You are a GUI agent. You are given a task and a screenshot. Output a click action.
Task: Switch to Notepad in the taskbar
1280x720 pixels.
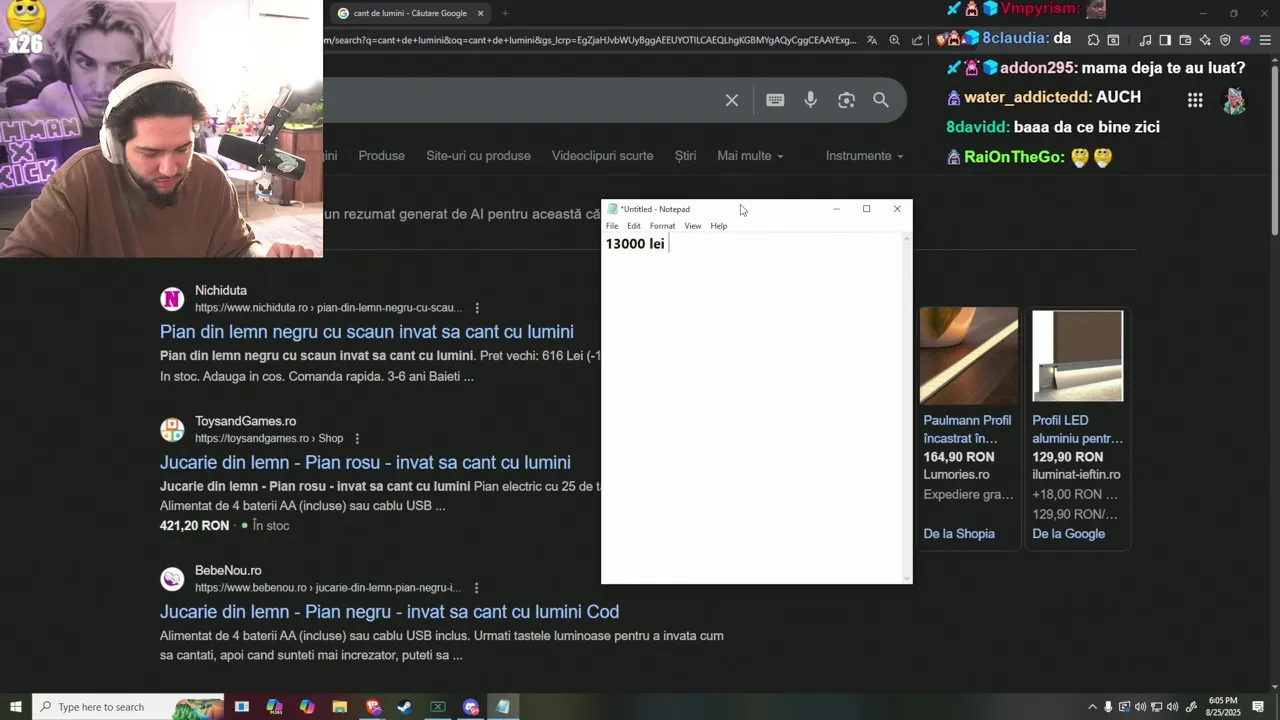tap(503, 707)
